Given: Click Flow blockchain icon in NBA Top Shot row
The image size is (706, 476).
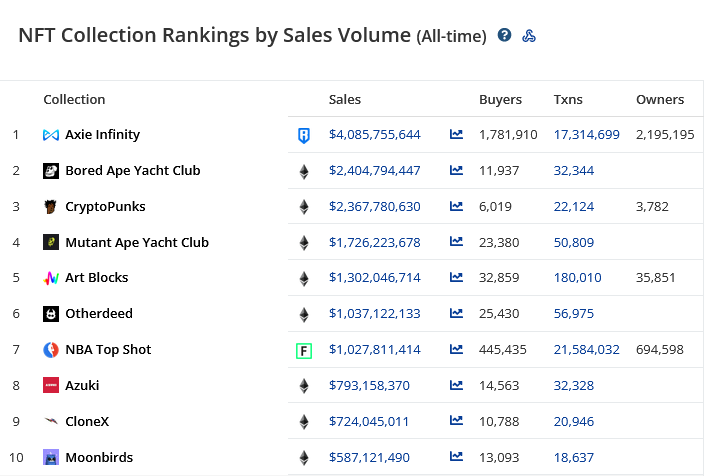Looking at the screenshot, I should 304,351.
